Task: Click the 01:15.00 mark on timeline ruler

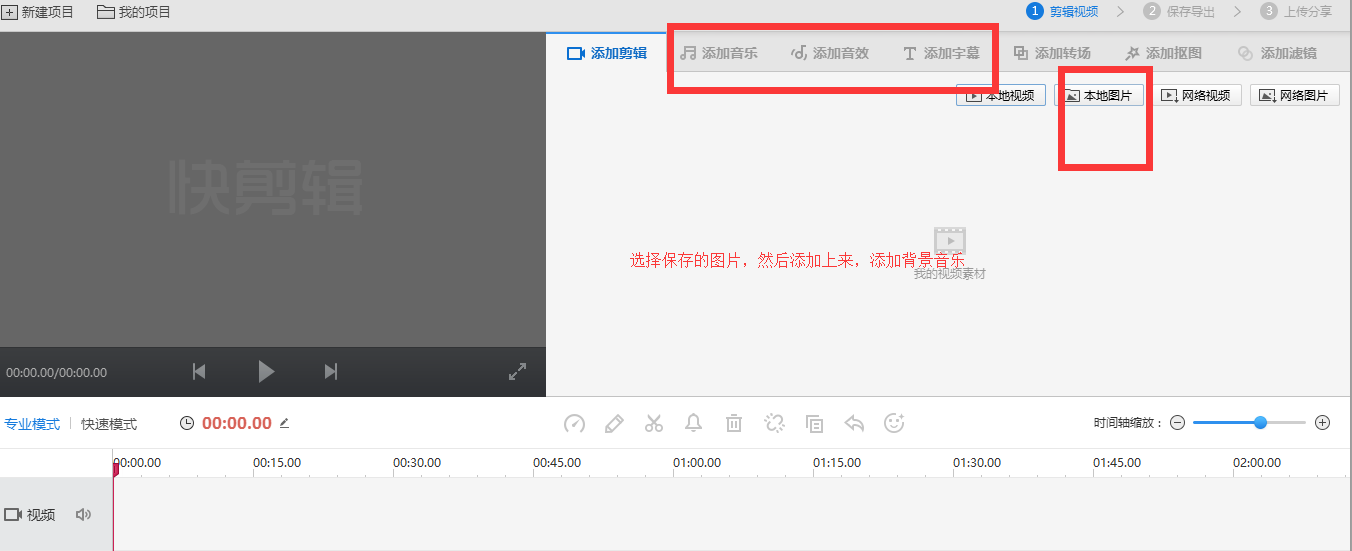Action: [837, 463]
